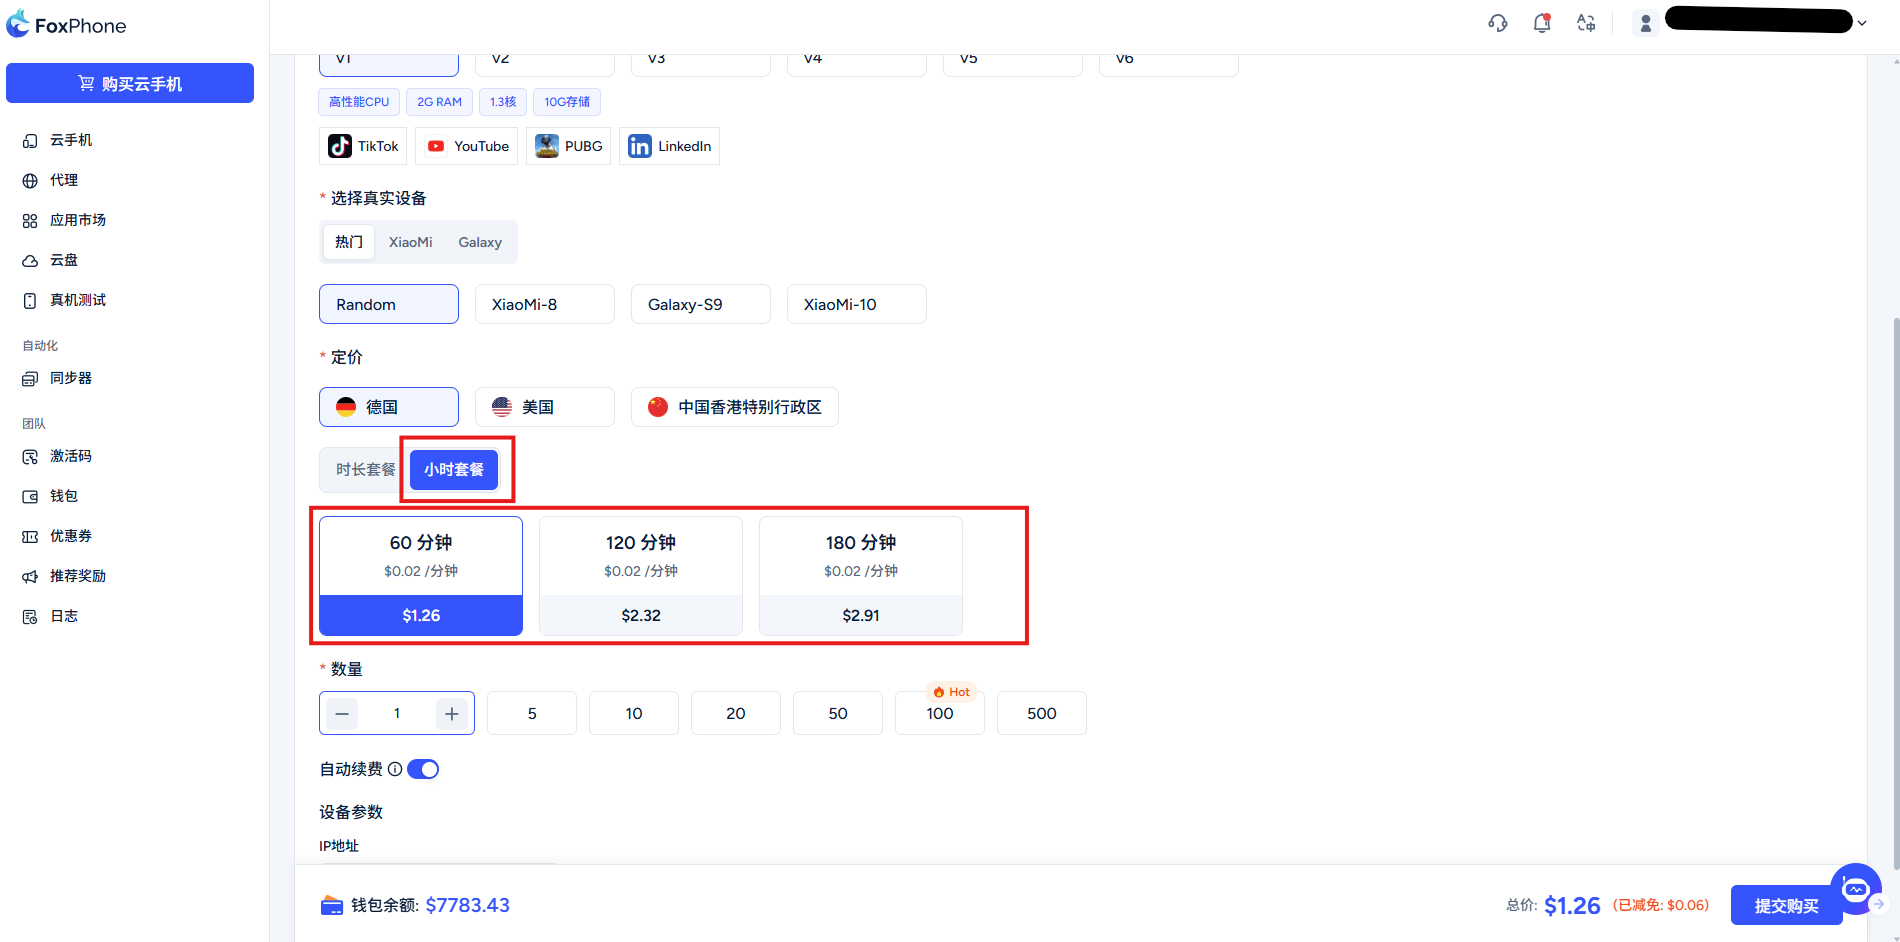1900x942 pixels.
Task: Switch to the XiaoMi device tab
Action: 410,242
